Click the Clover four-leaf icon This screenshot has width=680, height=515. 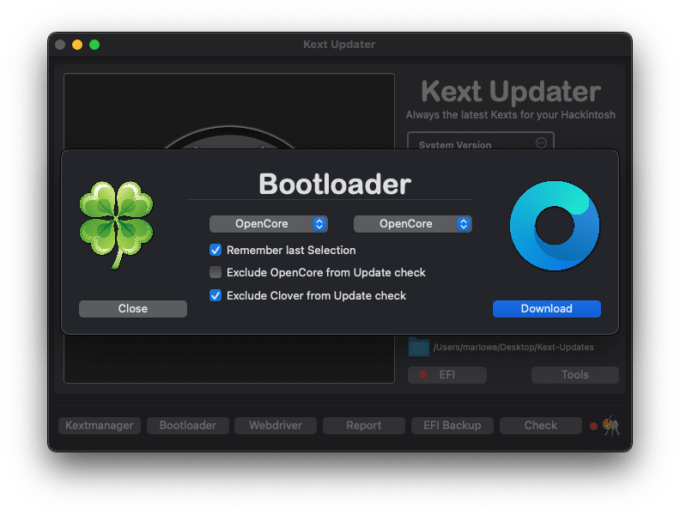(116, 225)
